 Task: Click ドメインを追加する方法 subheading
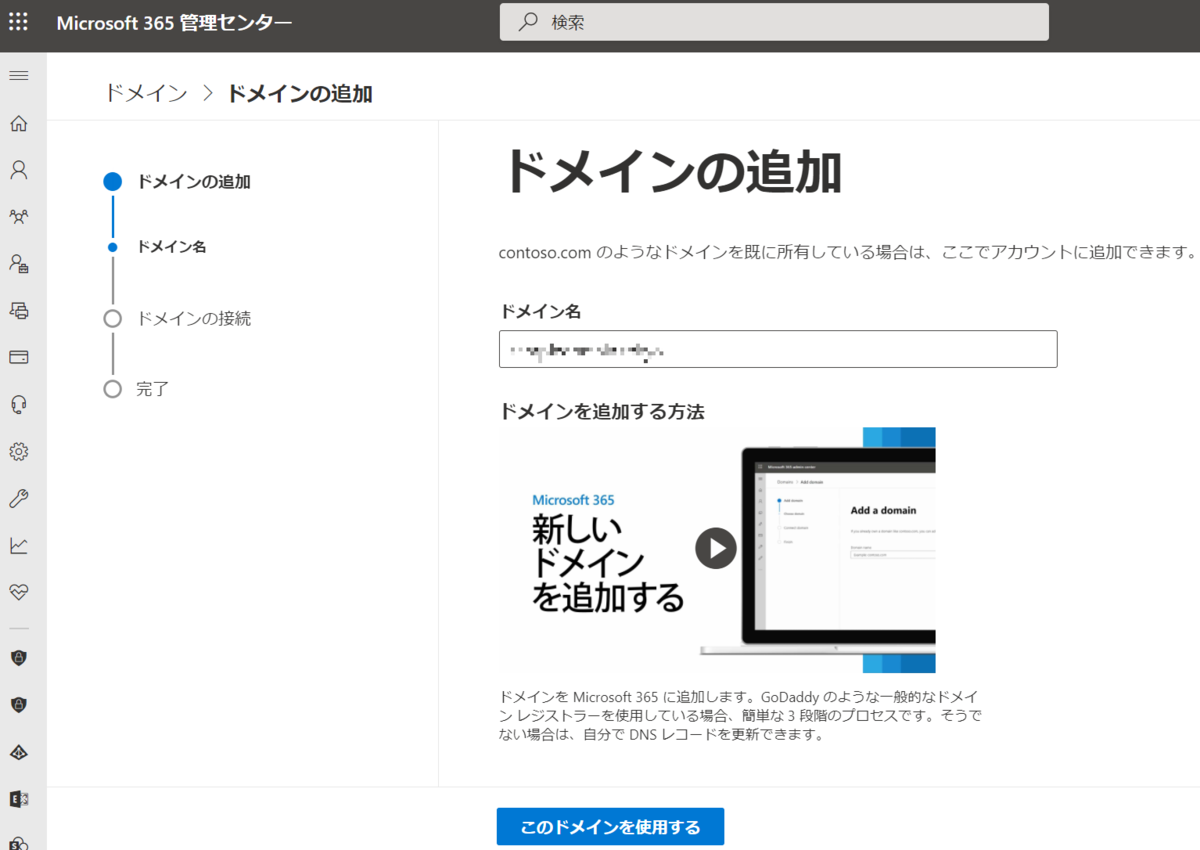(x=602, y=411)
